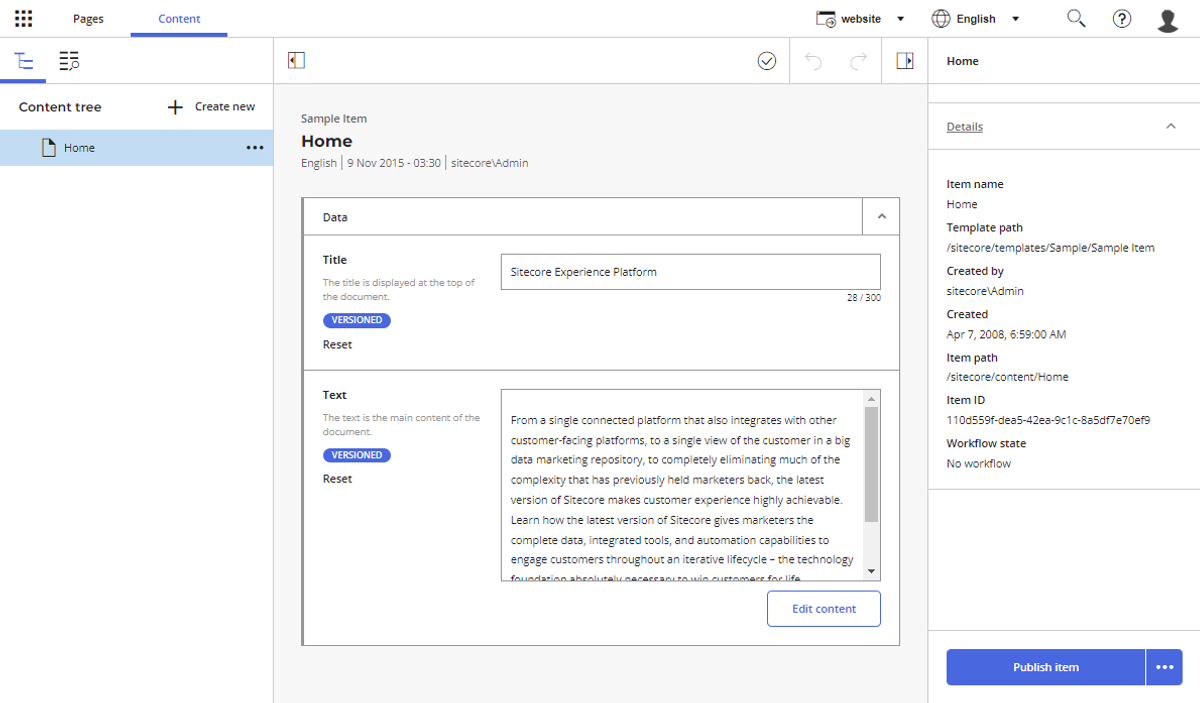The width and height of the screenshot is (1200, 703).
Task: Click the Publish item button
Action: click(x=1046, y=667)
